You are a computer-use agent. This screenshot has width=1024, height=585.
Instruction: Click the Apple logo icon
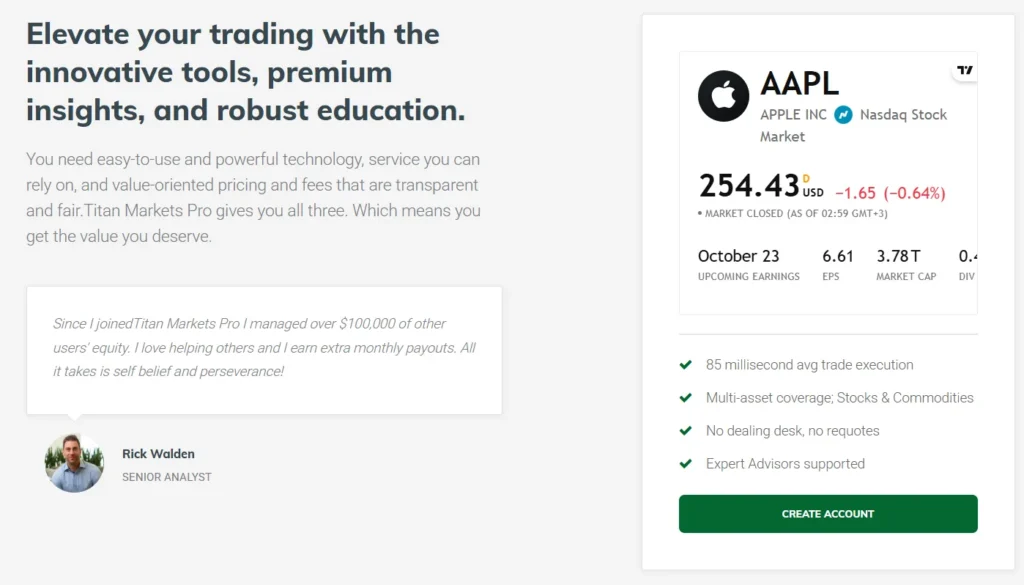[723, 96]
